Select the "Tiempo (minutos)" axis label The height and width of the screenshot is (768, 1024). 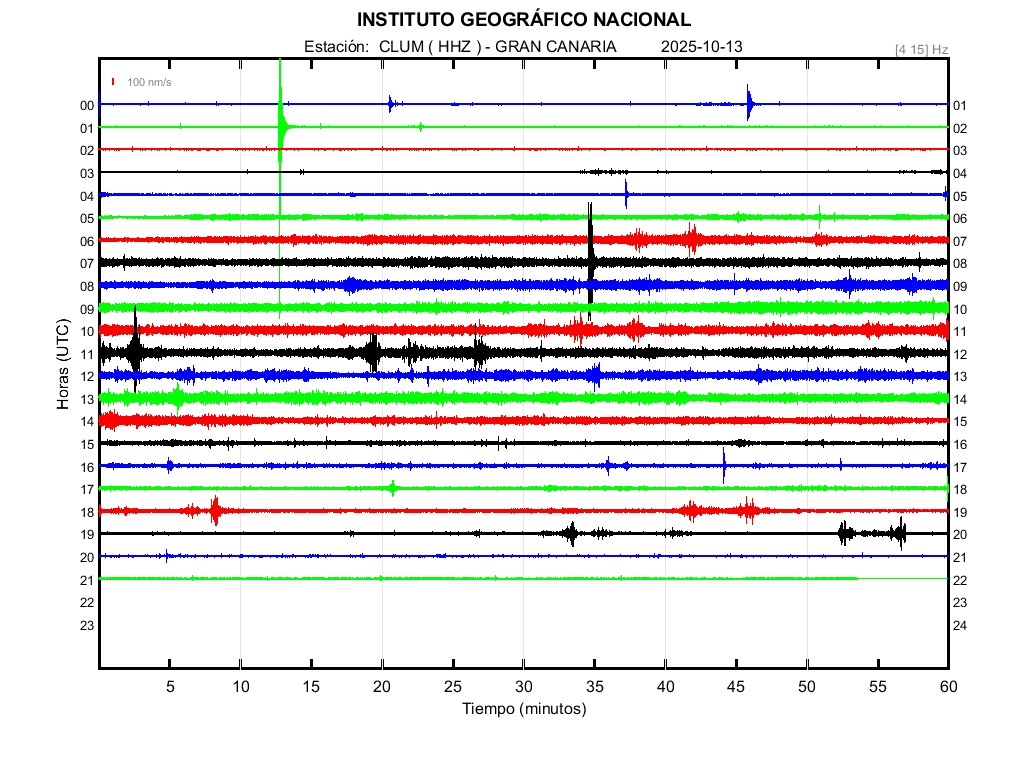coord(523,709)
